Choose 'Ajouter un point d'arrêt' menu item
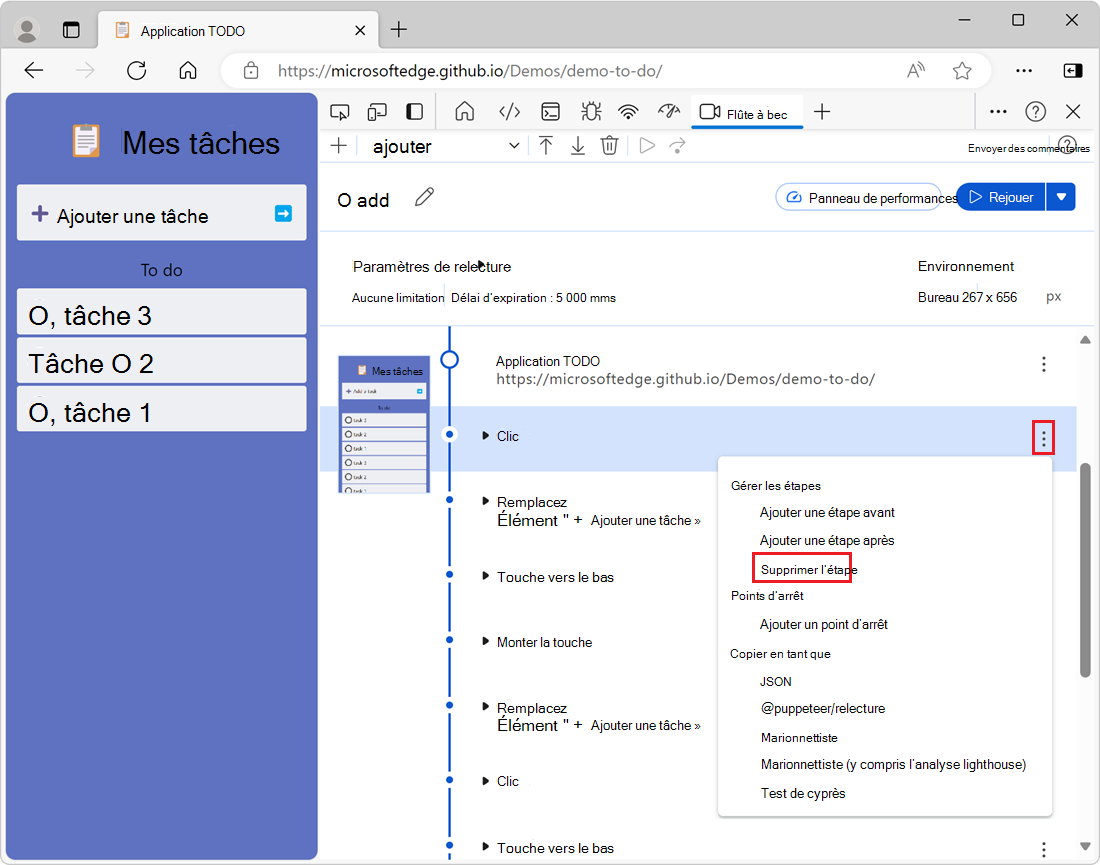Screen dimensions: 1100x865 pyautogui.click(x=823, y=624)
